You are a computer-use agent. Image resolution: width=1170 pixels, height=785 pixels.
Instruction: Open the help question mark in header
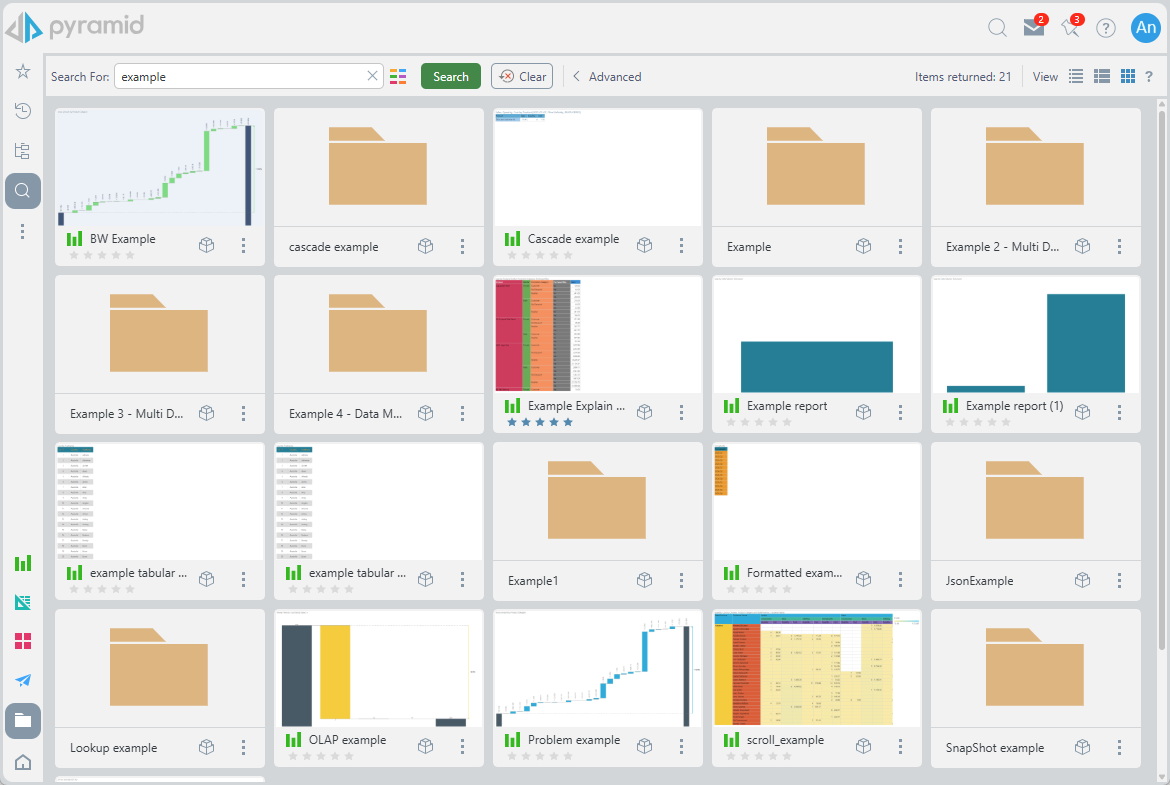pyautogui.click(x=1105, y=28)
